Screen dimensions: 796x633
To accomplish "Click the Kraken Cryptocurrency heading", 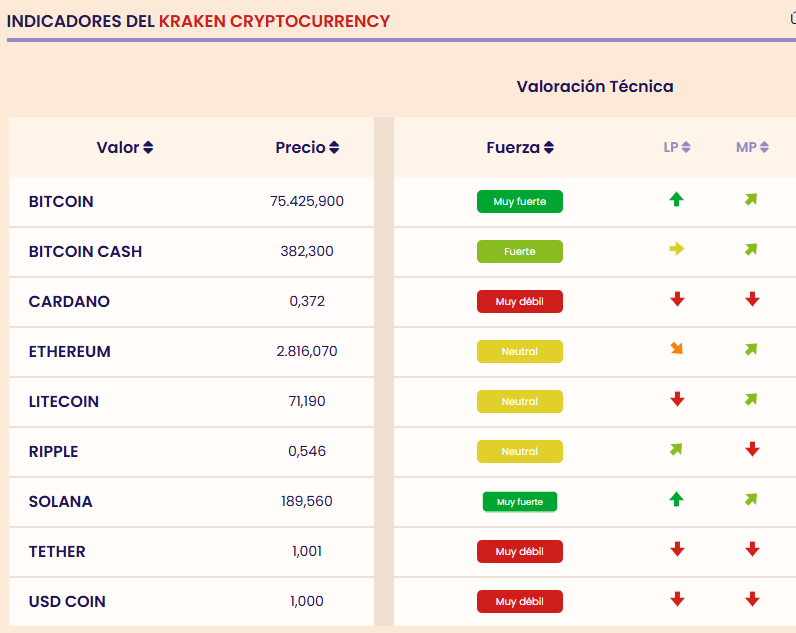I will pyautogui.click(x=274, y=21).
